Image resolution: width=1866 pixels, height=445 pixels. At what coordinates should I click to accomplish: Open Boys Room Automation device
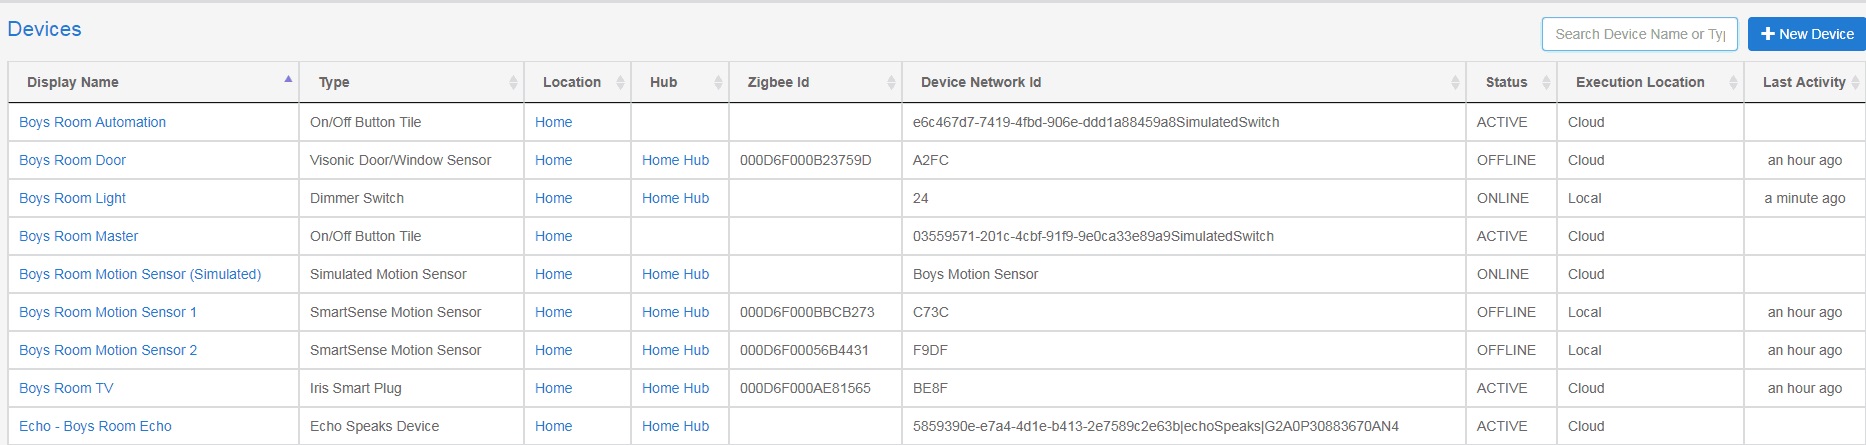[92, 122]
